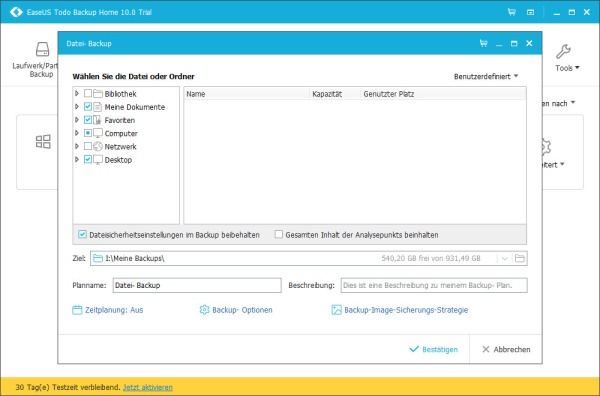Click the Jetzt aktivieren link
This screenshot has width=600, height=396.
pyautogui.click(x=148, y=387)
